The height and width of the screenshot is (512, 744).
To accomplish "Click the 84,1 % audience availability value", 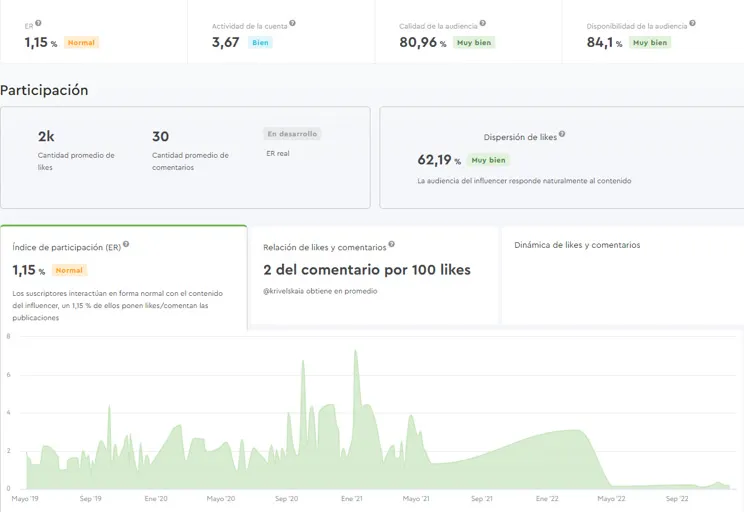I will click(604, 42).
